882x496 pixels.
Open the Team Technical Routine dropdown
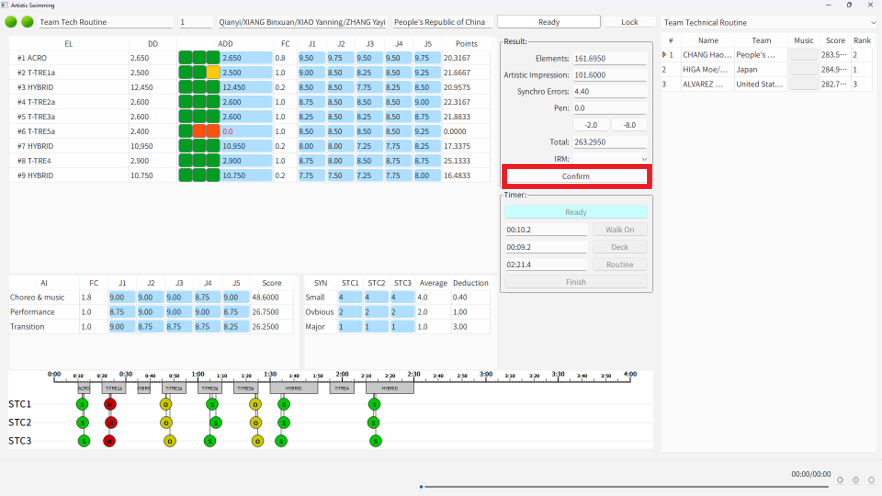pyautogui.click(x=769, y=22)
